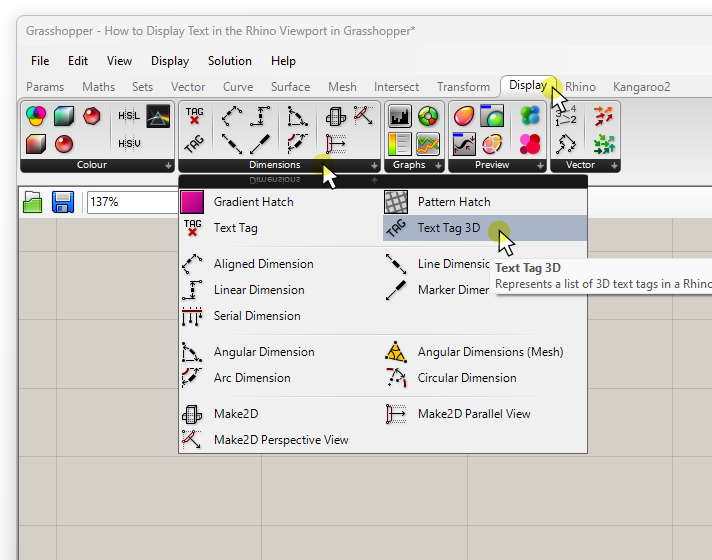
Task: Select the HSL colour component
Action: [129, 116]
